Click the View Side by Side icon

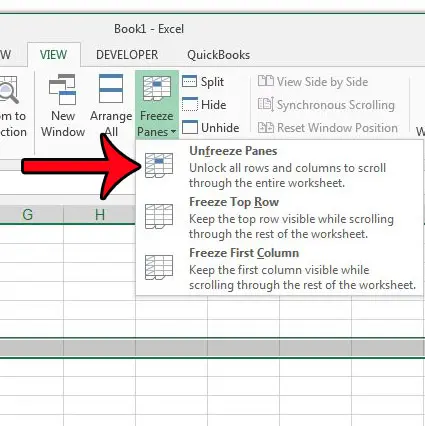[266, 81]
